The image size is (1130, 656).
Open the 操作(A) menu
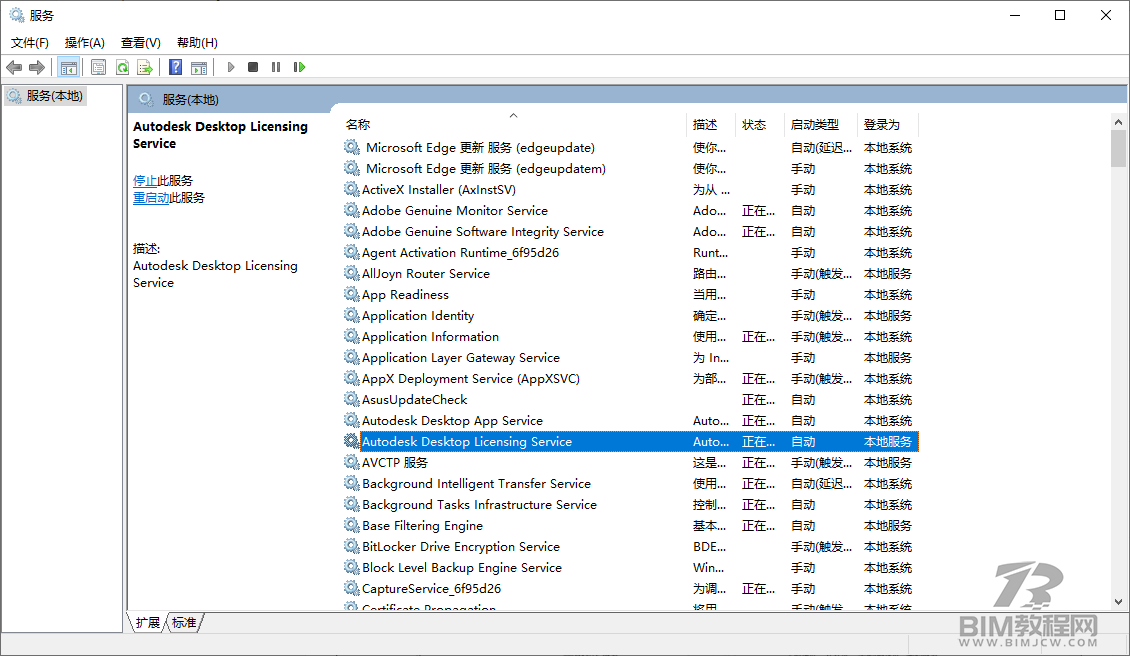point(84,43)
